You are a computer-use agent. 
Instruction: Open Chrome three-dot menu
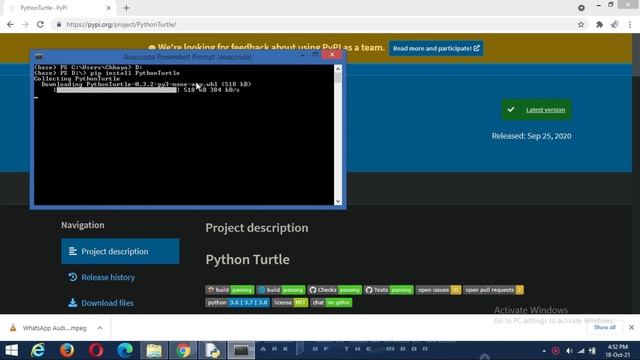coord(630,24)
